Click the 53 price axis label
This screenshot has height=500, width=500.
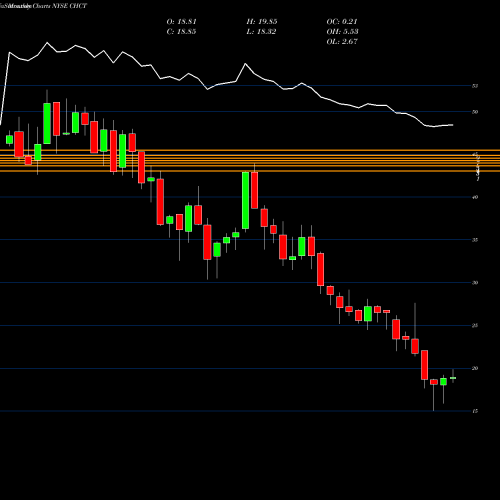click(475, 86)
